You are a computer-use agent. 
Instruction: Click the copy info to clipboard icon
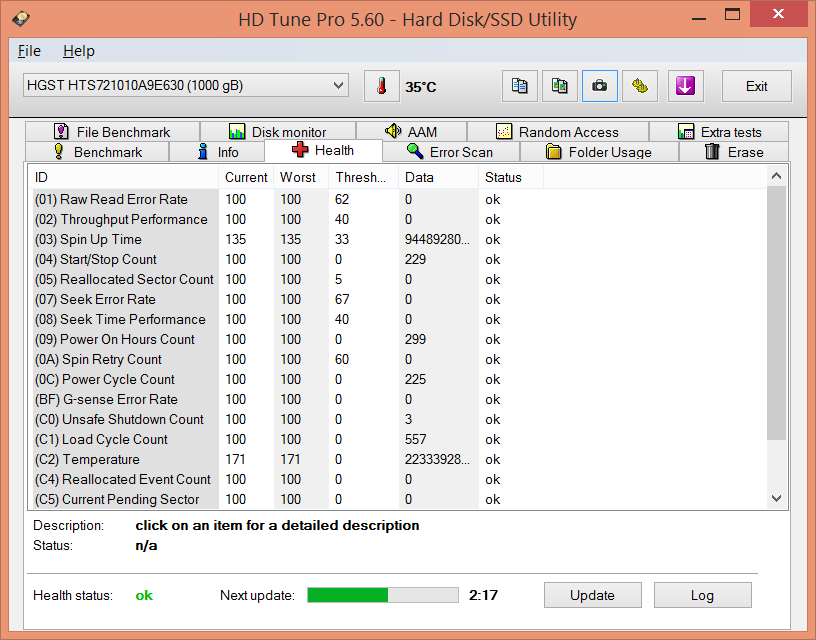pyautogui.click(x=519, y=86)
